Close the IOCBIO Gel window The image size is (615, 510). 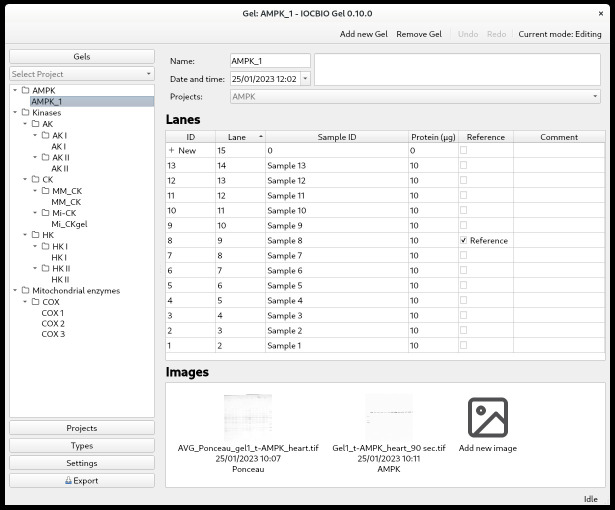600,13
